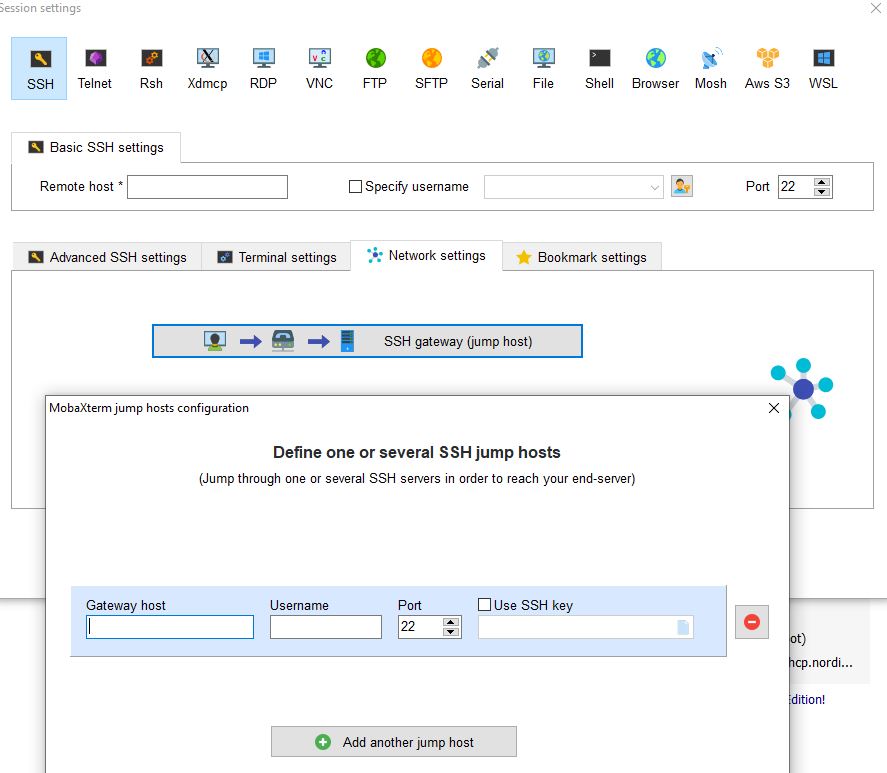Decrease the basic SSH Port number
This screenshot has height=773, width=887.
point(822,191)
